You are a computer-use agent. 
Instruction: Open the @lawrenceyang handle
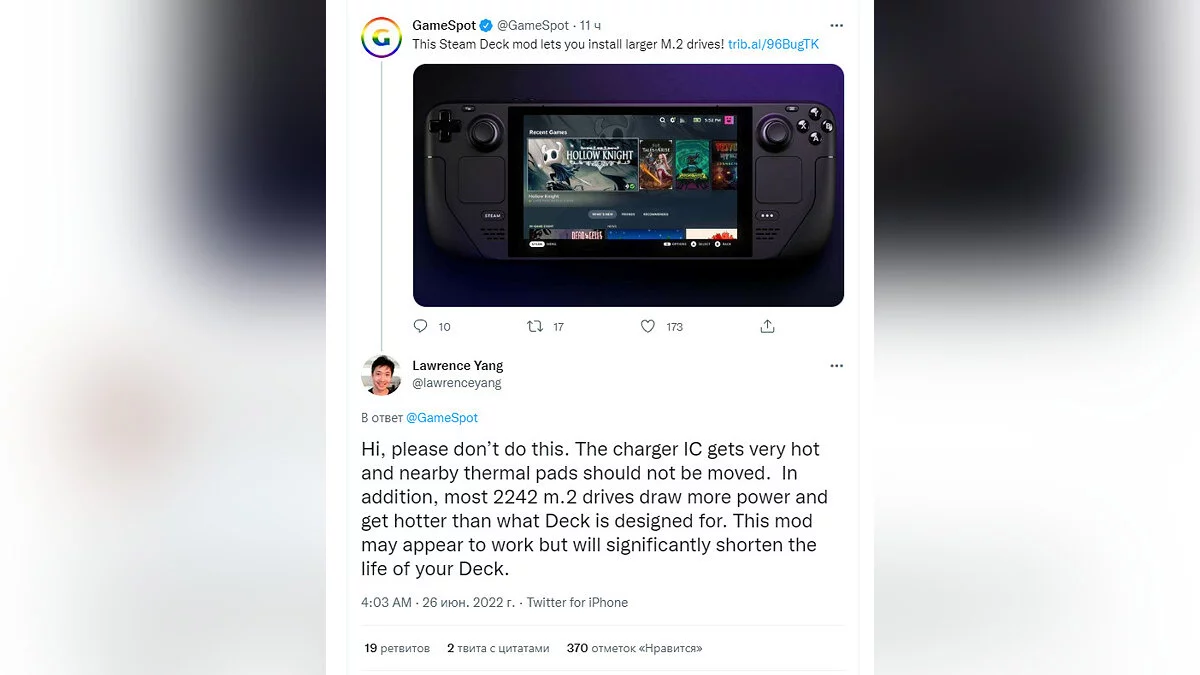pyautogui.click(x=457, y=383)
